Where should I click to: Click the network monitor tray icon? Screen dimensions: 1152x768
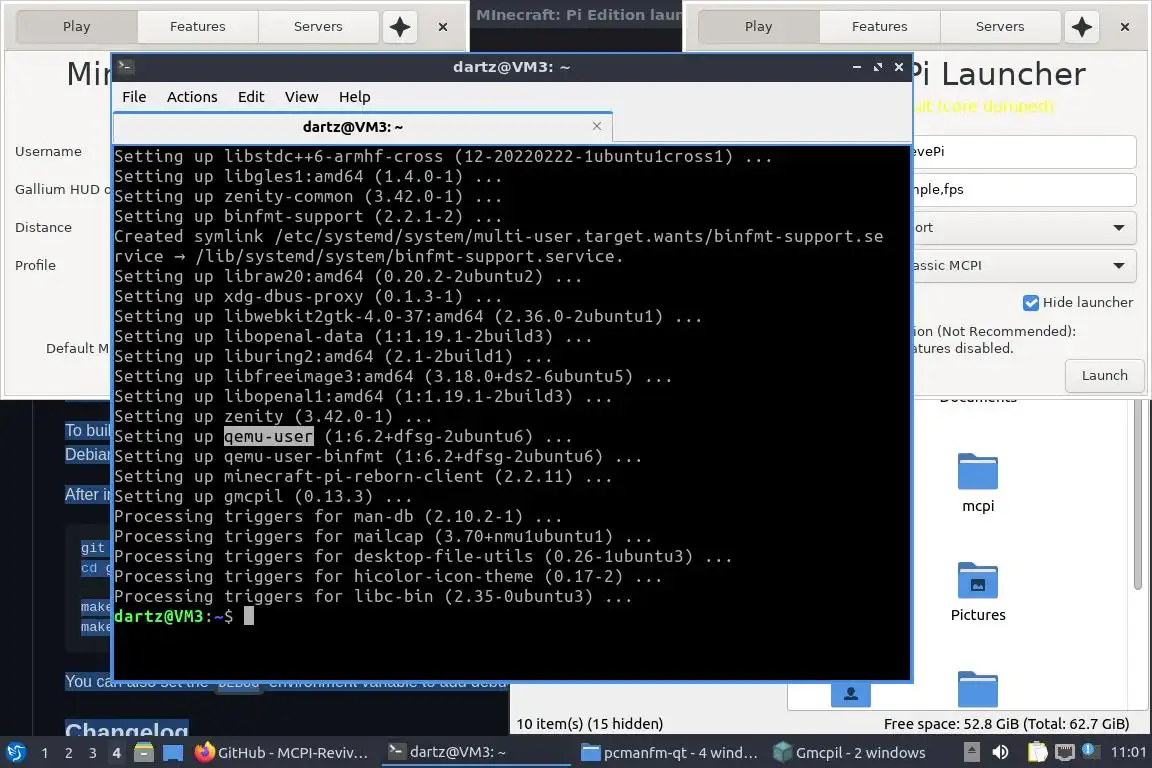click(1065, 753)
